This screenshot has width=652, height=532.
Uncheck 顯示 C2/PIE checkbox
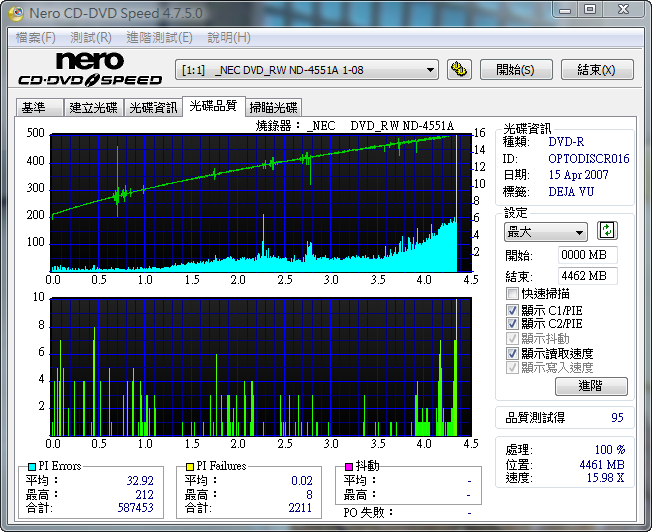coord(512,324)
